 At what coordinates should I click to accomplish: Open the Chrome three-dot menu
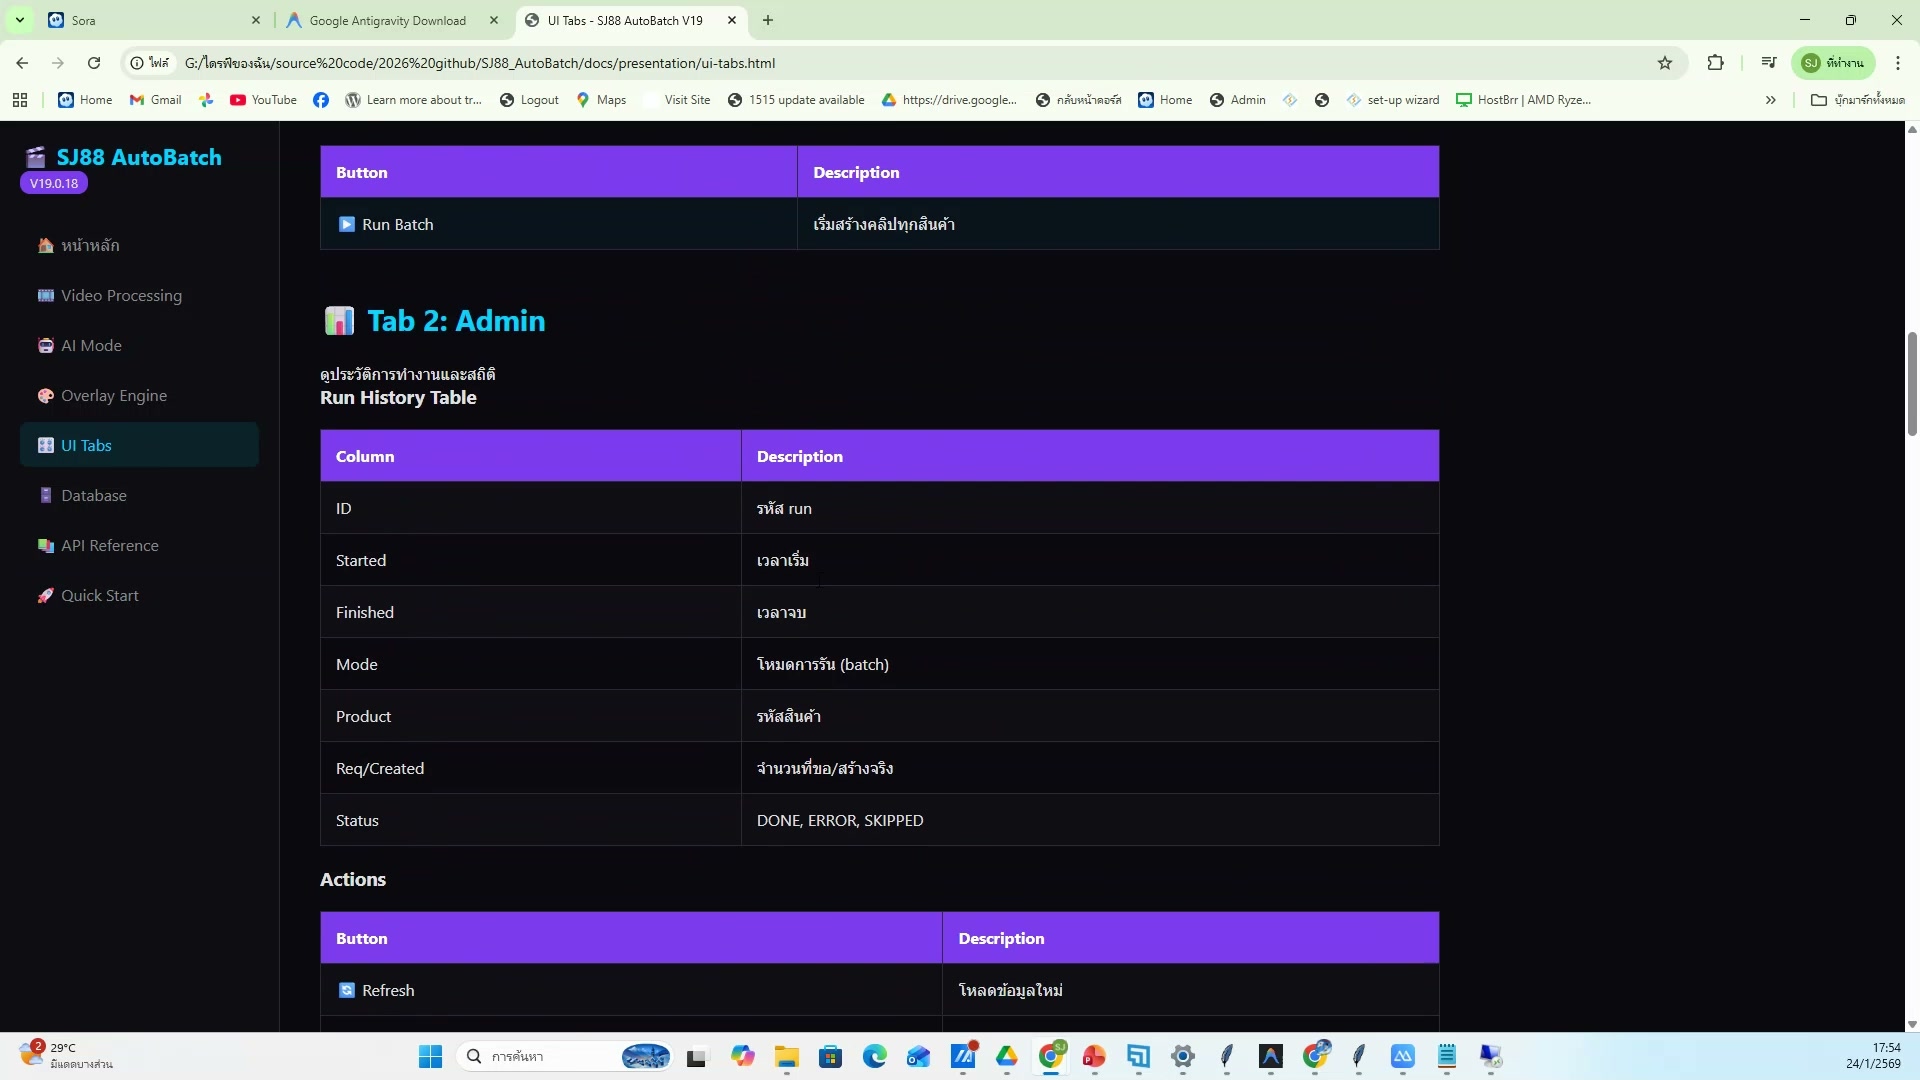point(1897,63)
